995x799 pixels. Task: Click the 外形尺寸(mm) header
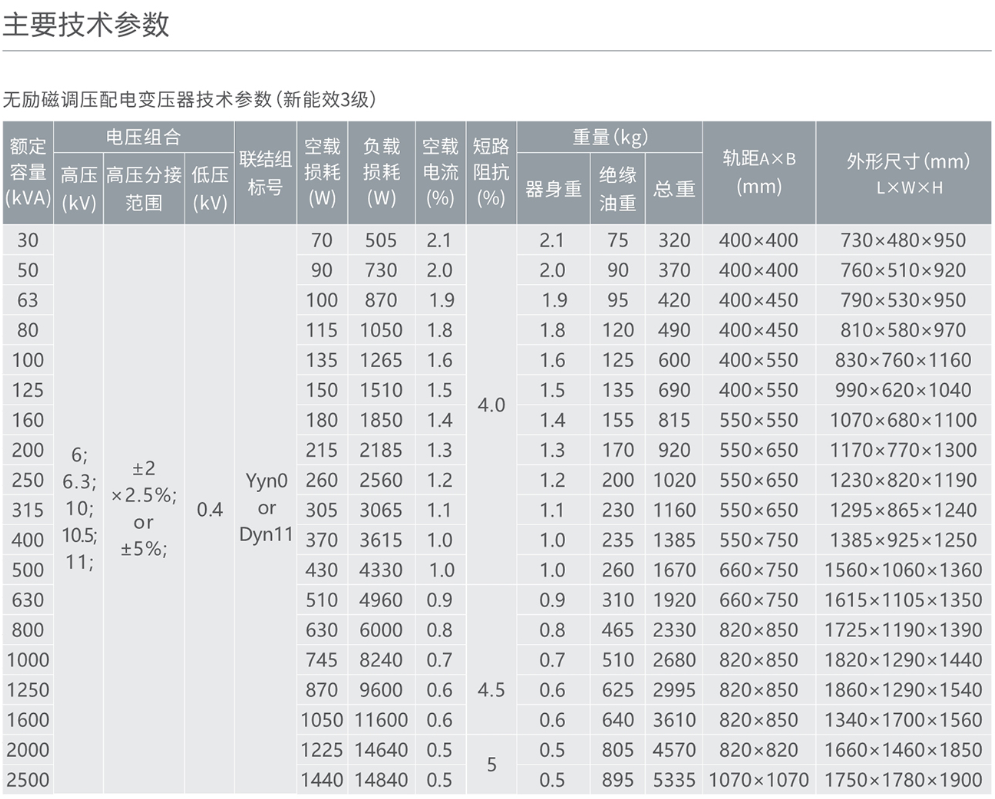coord(904,173)
